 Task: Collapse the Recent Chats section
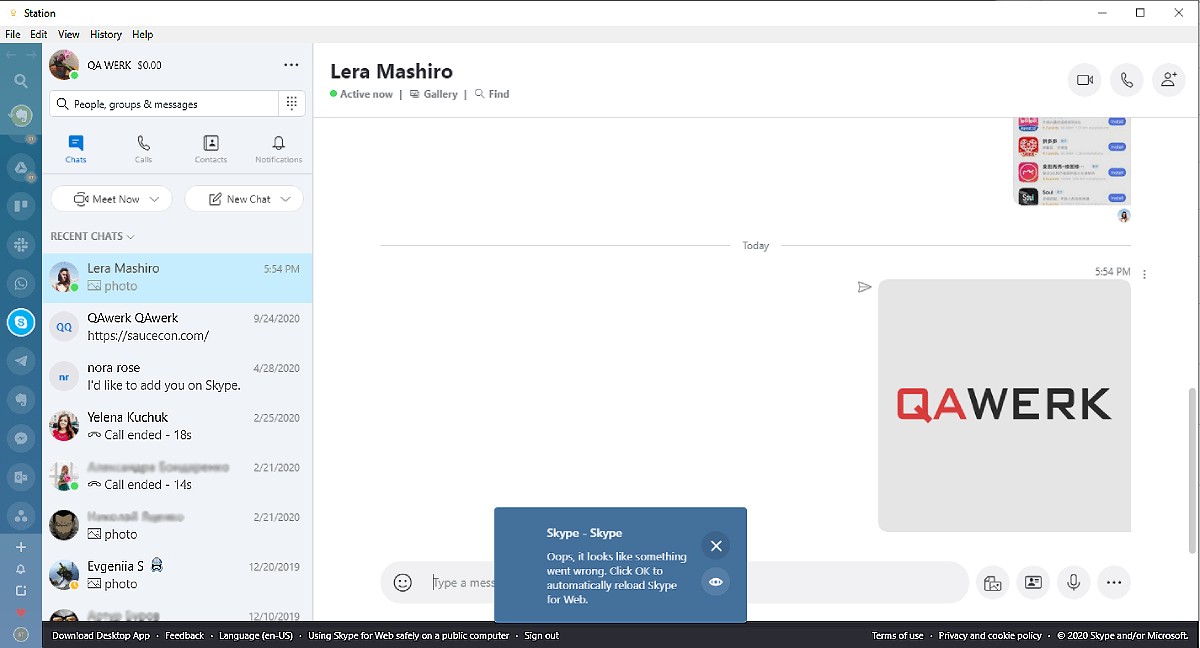(92, 236)
